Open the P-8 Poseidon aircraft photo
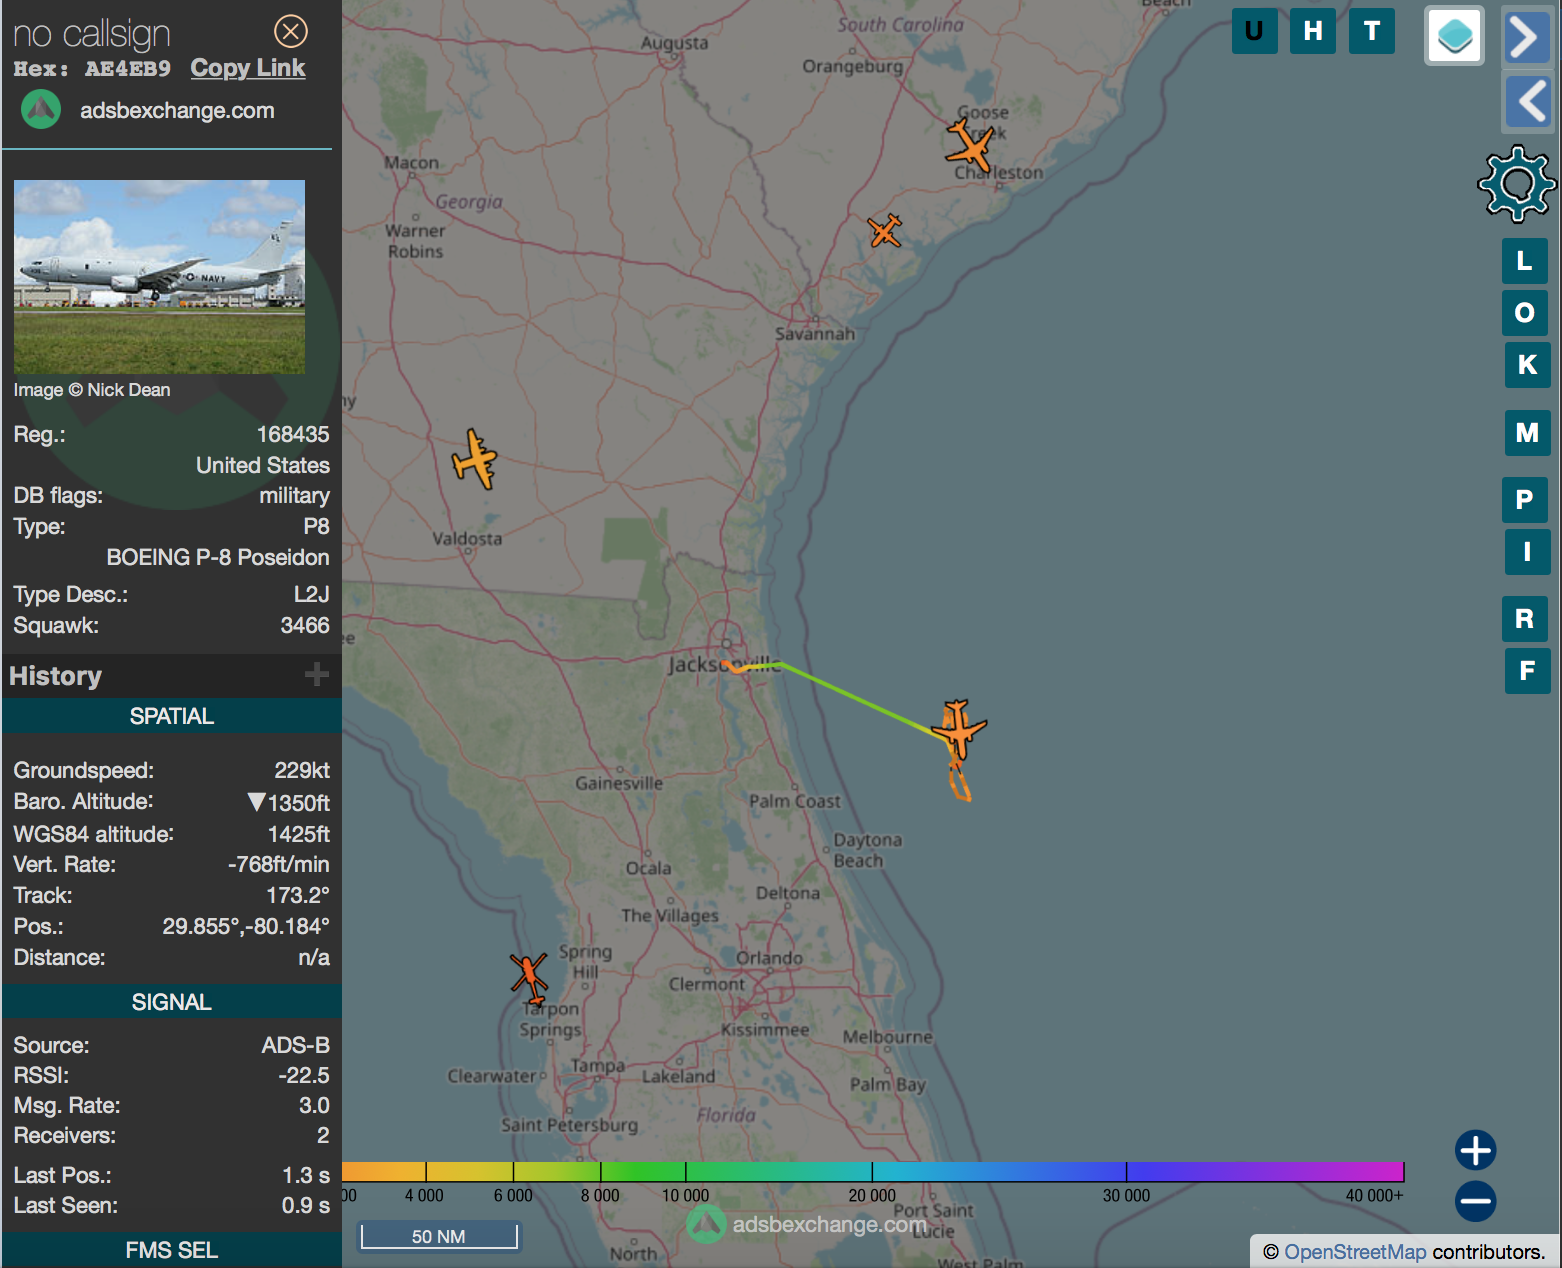The height and width of the screenshot is (1268, 1562). point(159,277)
